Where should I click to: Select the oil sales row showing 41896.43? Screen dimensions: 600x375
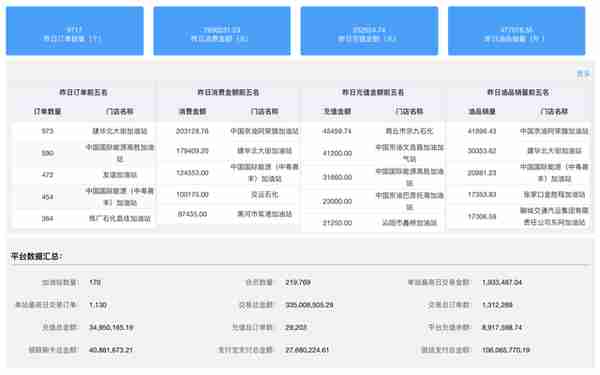coord(518,131)
